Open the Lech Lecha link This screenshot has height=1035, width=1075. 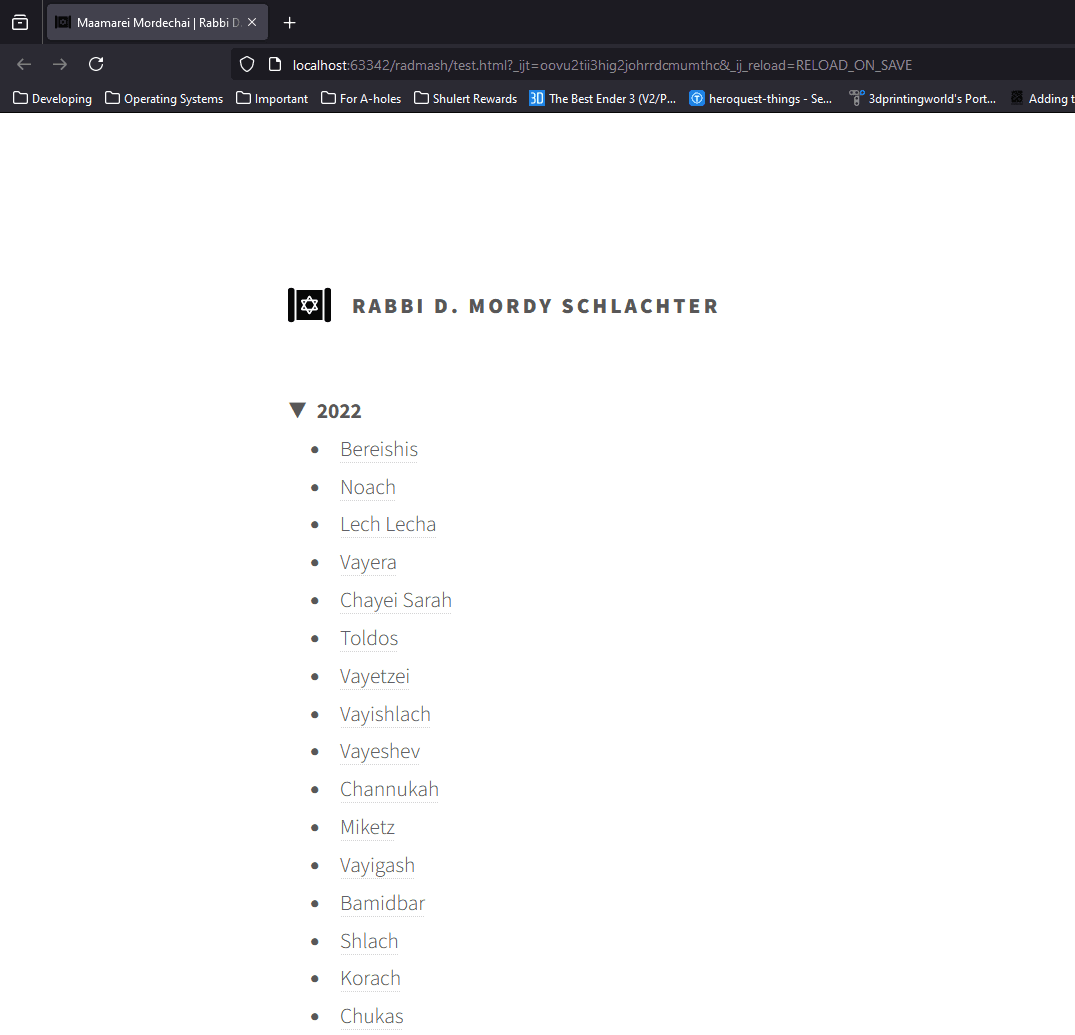coord(388,525)
